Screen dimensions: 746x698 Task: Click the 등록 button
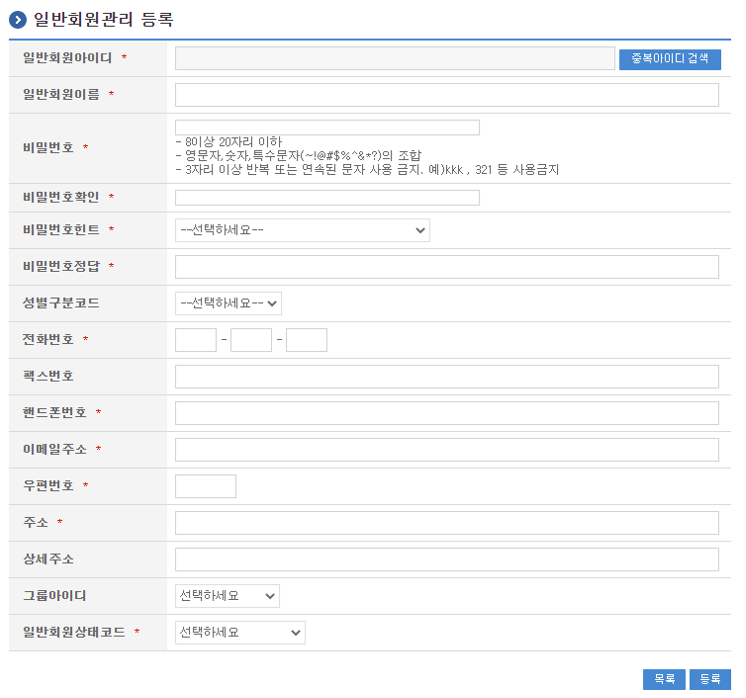point(710,679)
